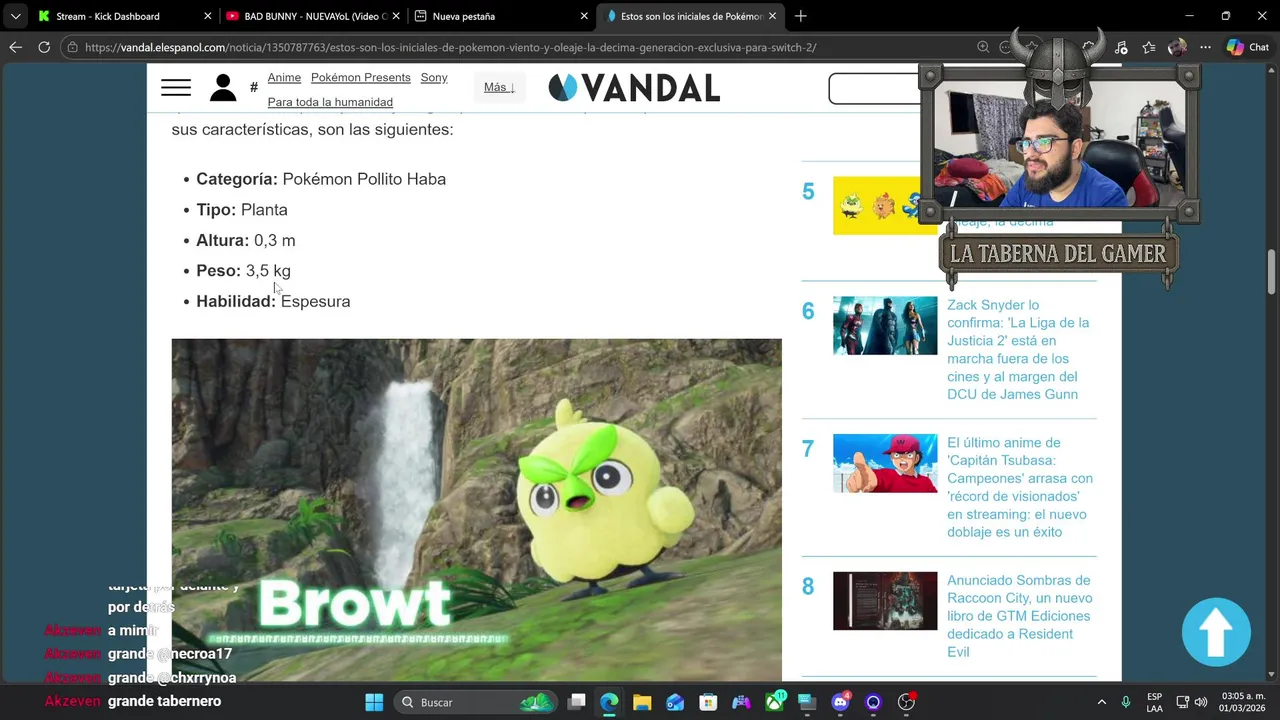
Task: Open the Sony topic link
Action: pyautogui.click(x=434, y=78)
